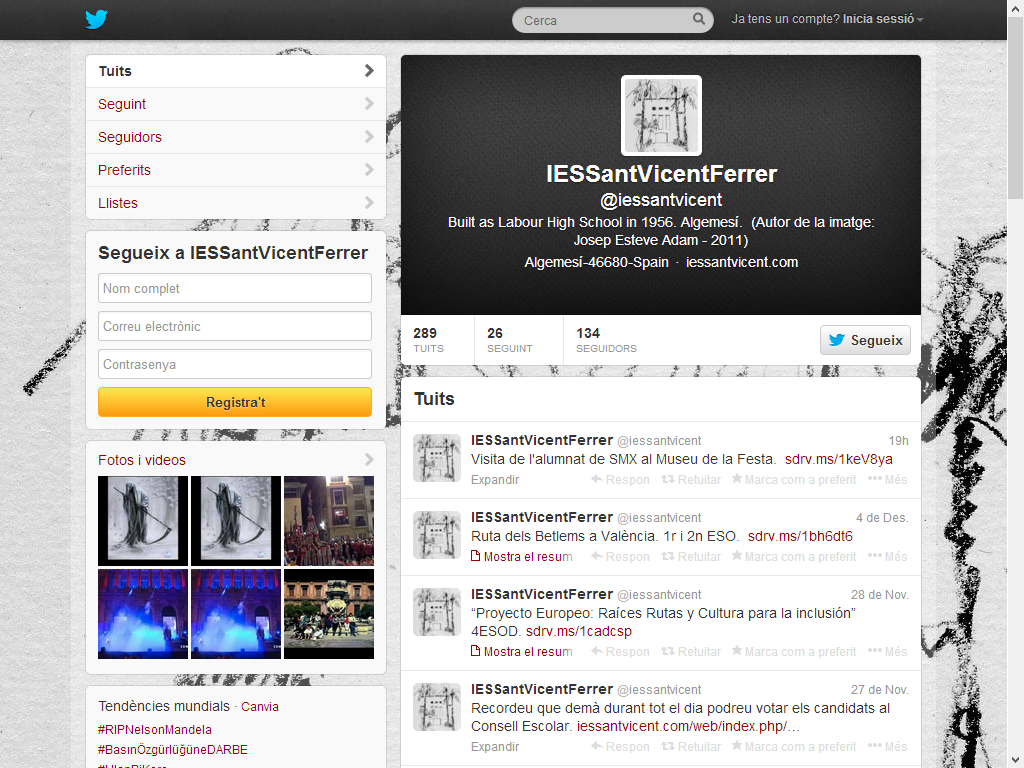Open the Llistes sidebar tab
The height and width of the screenshot is (768, 1024).
(236, 203)
